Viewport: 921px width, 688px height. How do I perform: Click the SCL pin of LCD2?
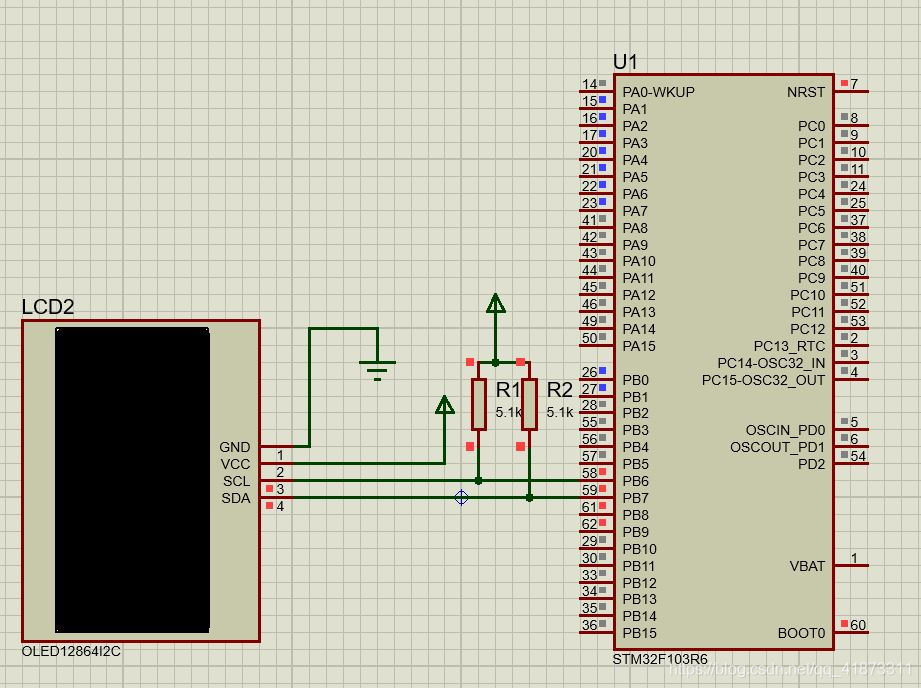235,481
